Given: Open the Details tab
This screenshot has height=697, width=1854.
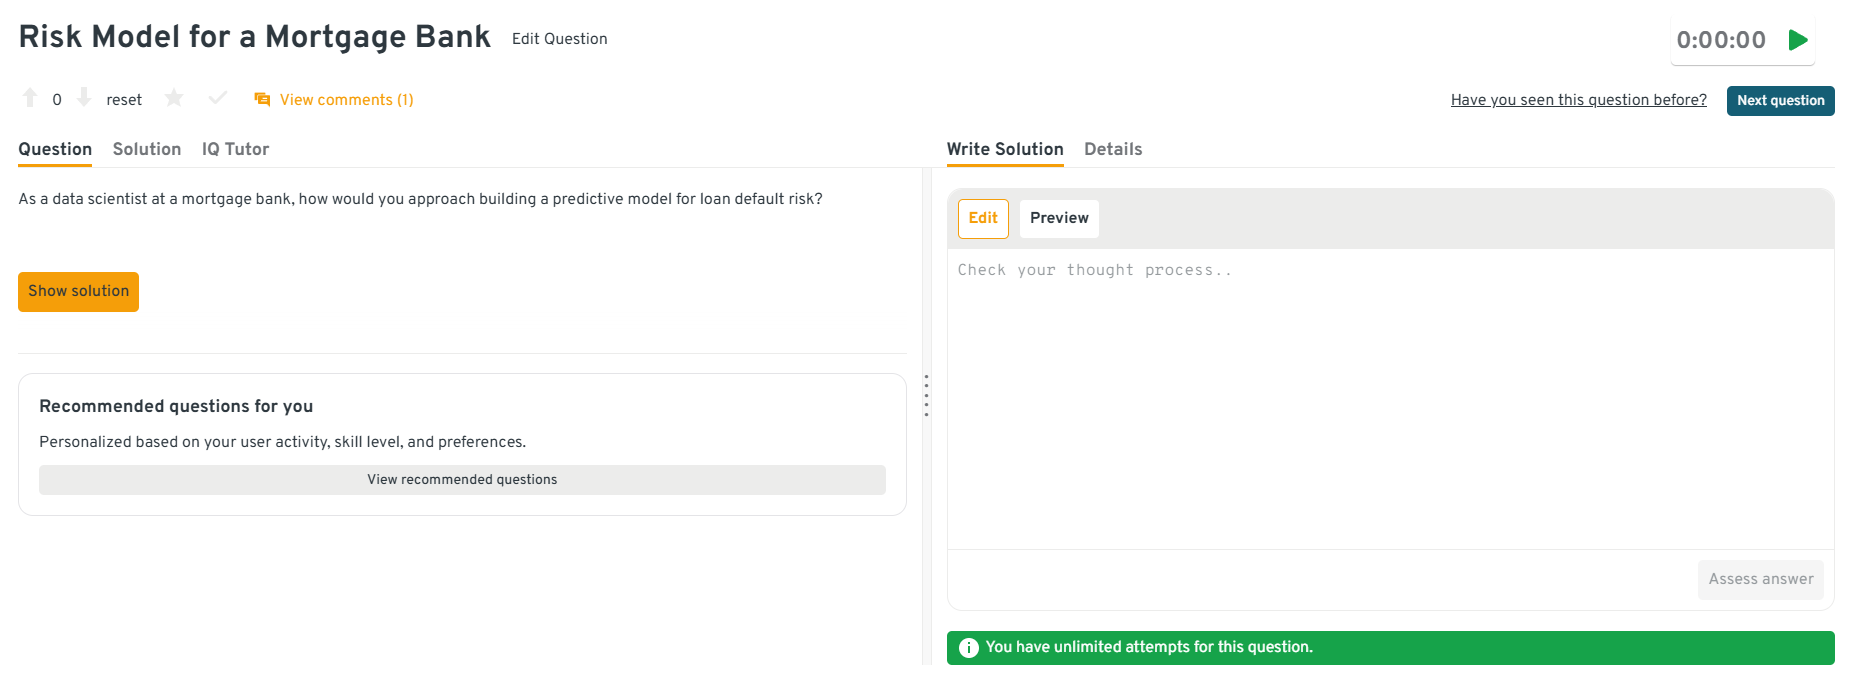Looking at the screenshot, I should tap(1112, 149).
